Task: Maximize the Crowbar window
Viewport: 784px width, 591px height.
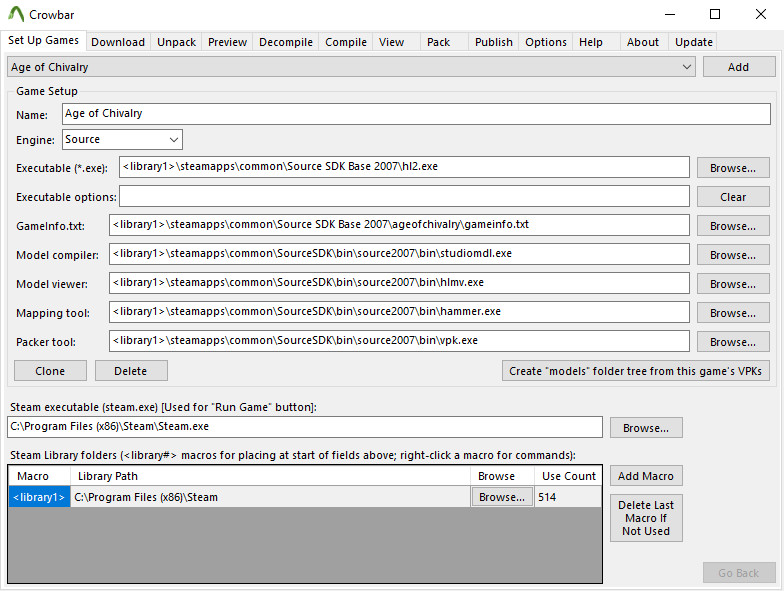Action: 715,14
